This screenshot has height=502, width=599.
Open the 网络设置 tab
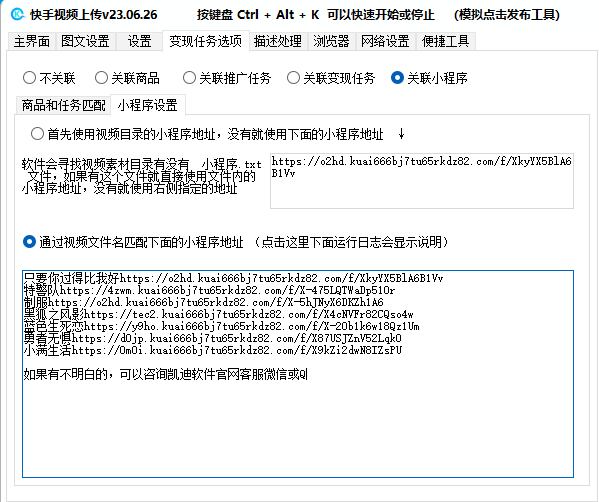(x=385, y=41)
